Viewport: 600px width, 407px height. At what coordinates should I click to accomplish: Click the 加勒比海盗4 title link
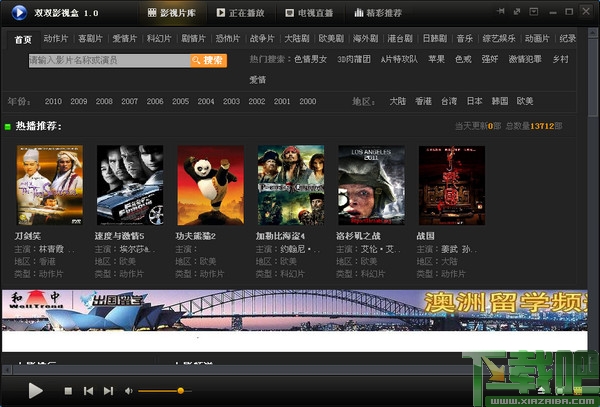coord(280,236)
